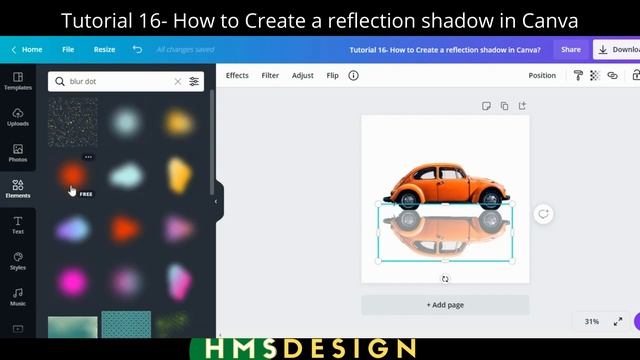640x360 pixels.
Task: Click the info icon next to Flip
Action: [x=353, y=76]
